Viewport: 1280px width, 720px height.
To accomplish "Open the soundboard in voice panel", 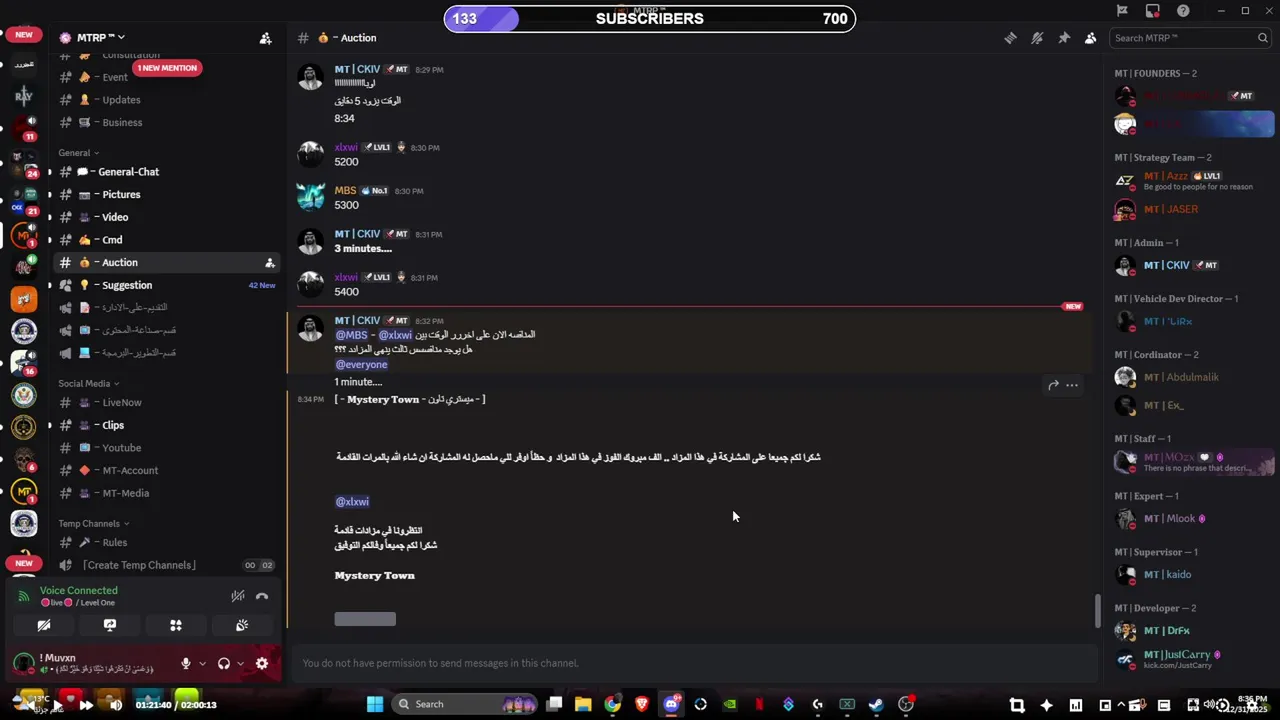I will pos(242,625).
